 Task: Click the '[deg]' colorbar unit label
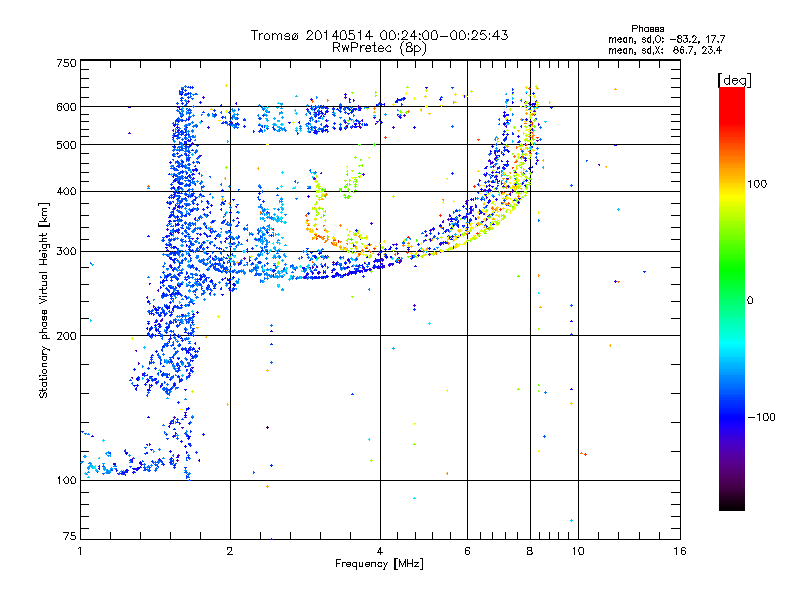tap(734, 80)
